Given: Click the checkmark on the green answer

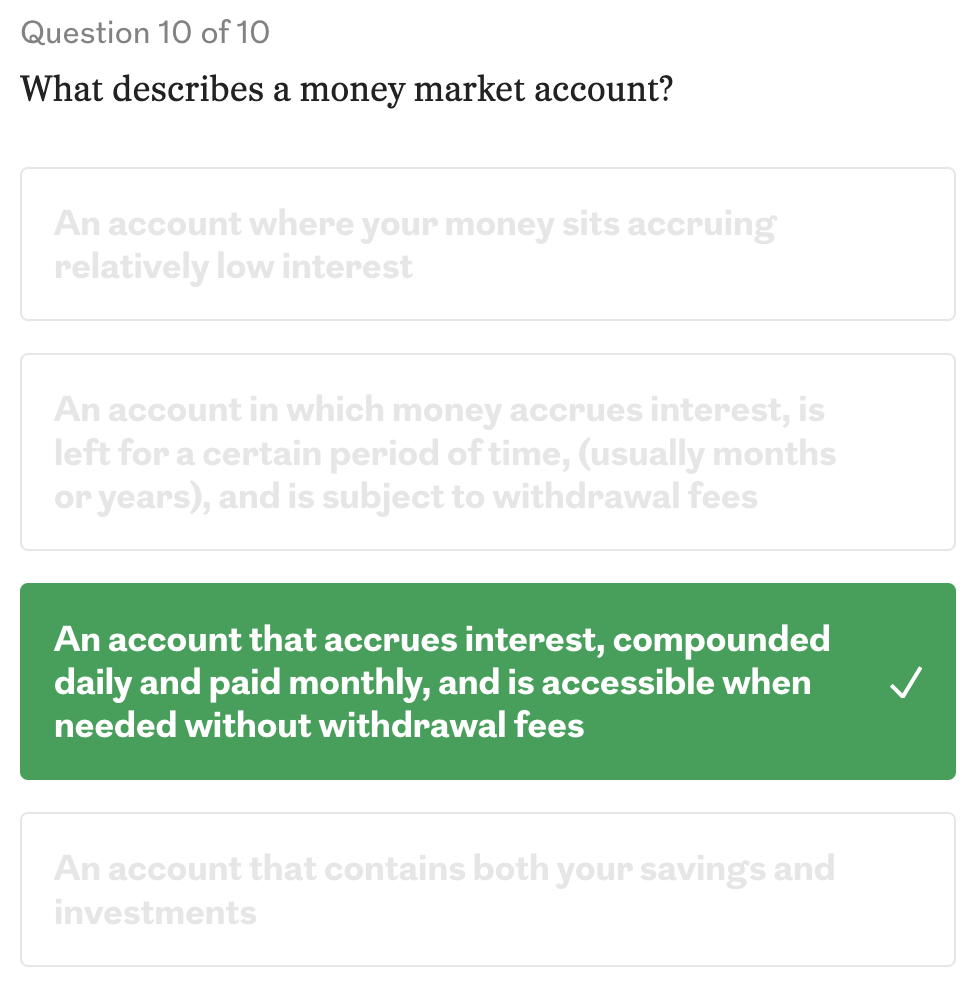Looking at the screenshot, I should pos(904,685).
